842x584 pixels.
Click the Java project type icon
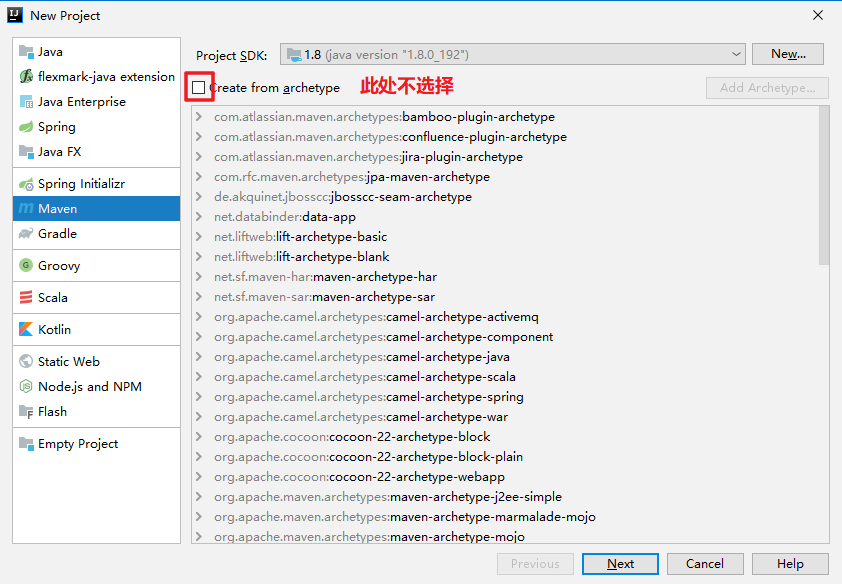[x=26, y=52]
